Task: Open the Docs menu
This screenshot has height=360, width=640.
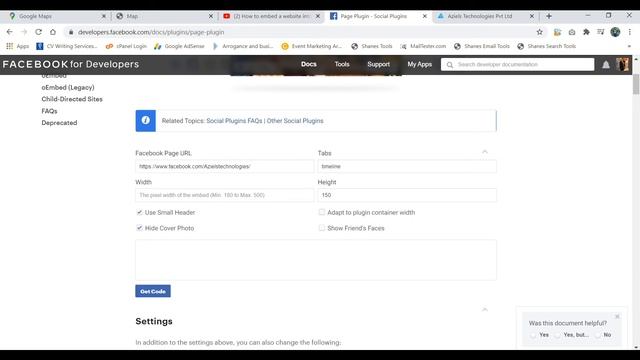Action: tap(309, 64)
